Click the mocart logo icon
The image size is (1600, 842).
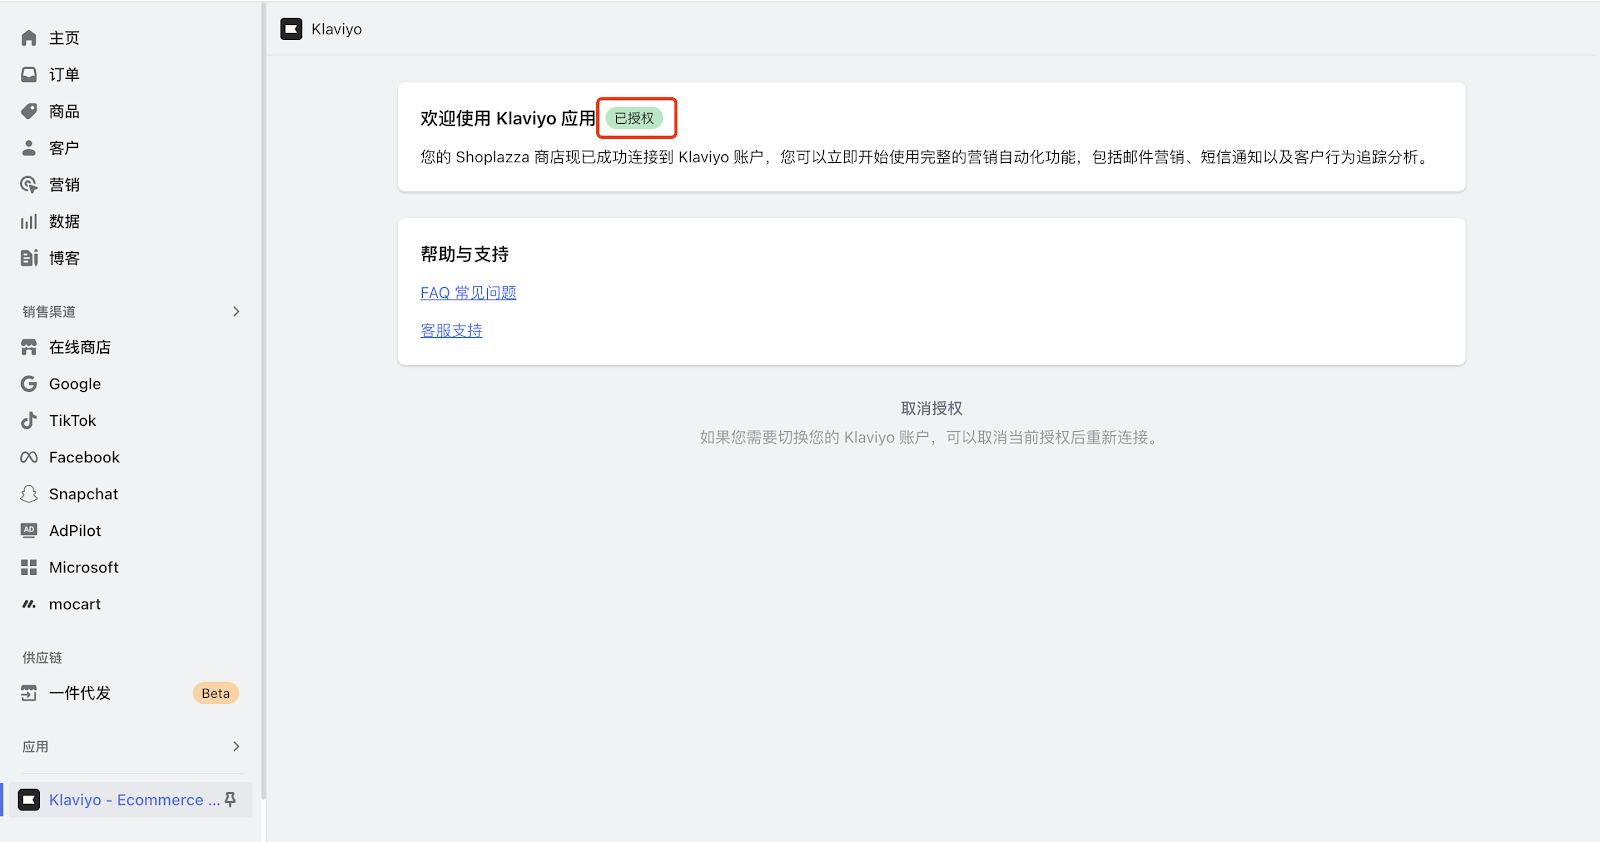click(x=29, y=604)
